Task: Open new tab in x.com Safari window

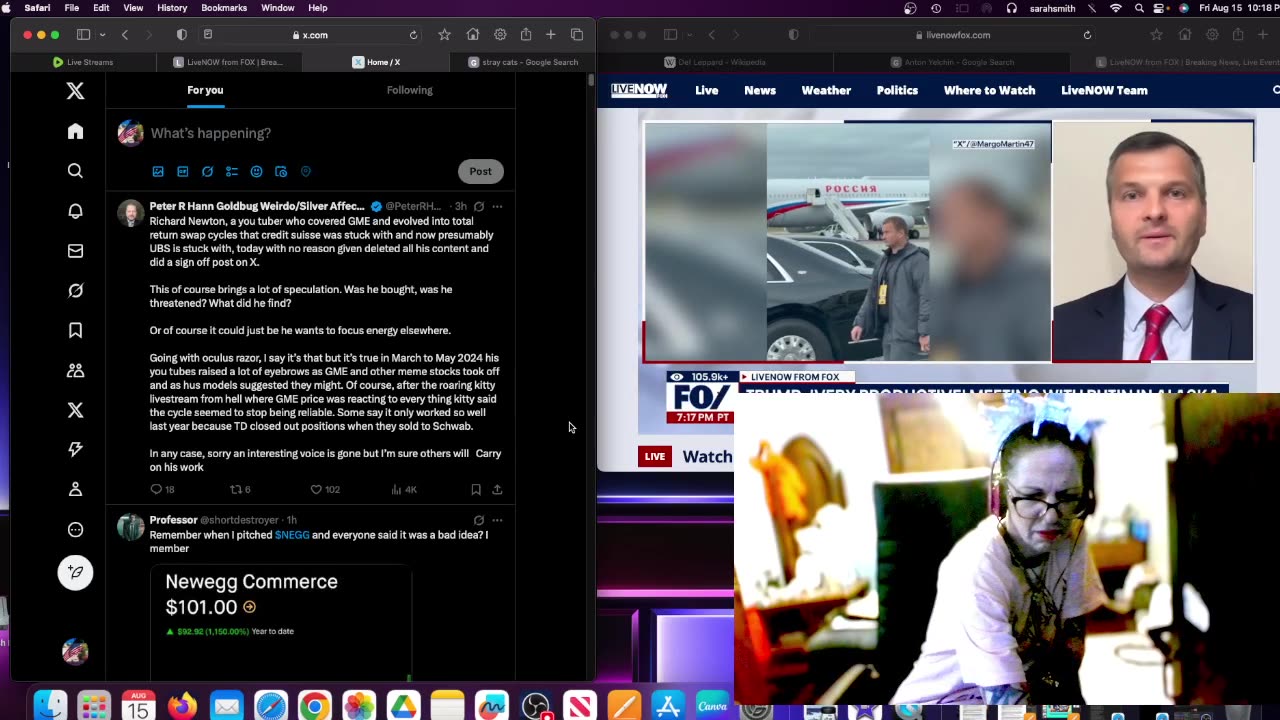Action: [550, 35]
